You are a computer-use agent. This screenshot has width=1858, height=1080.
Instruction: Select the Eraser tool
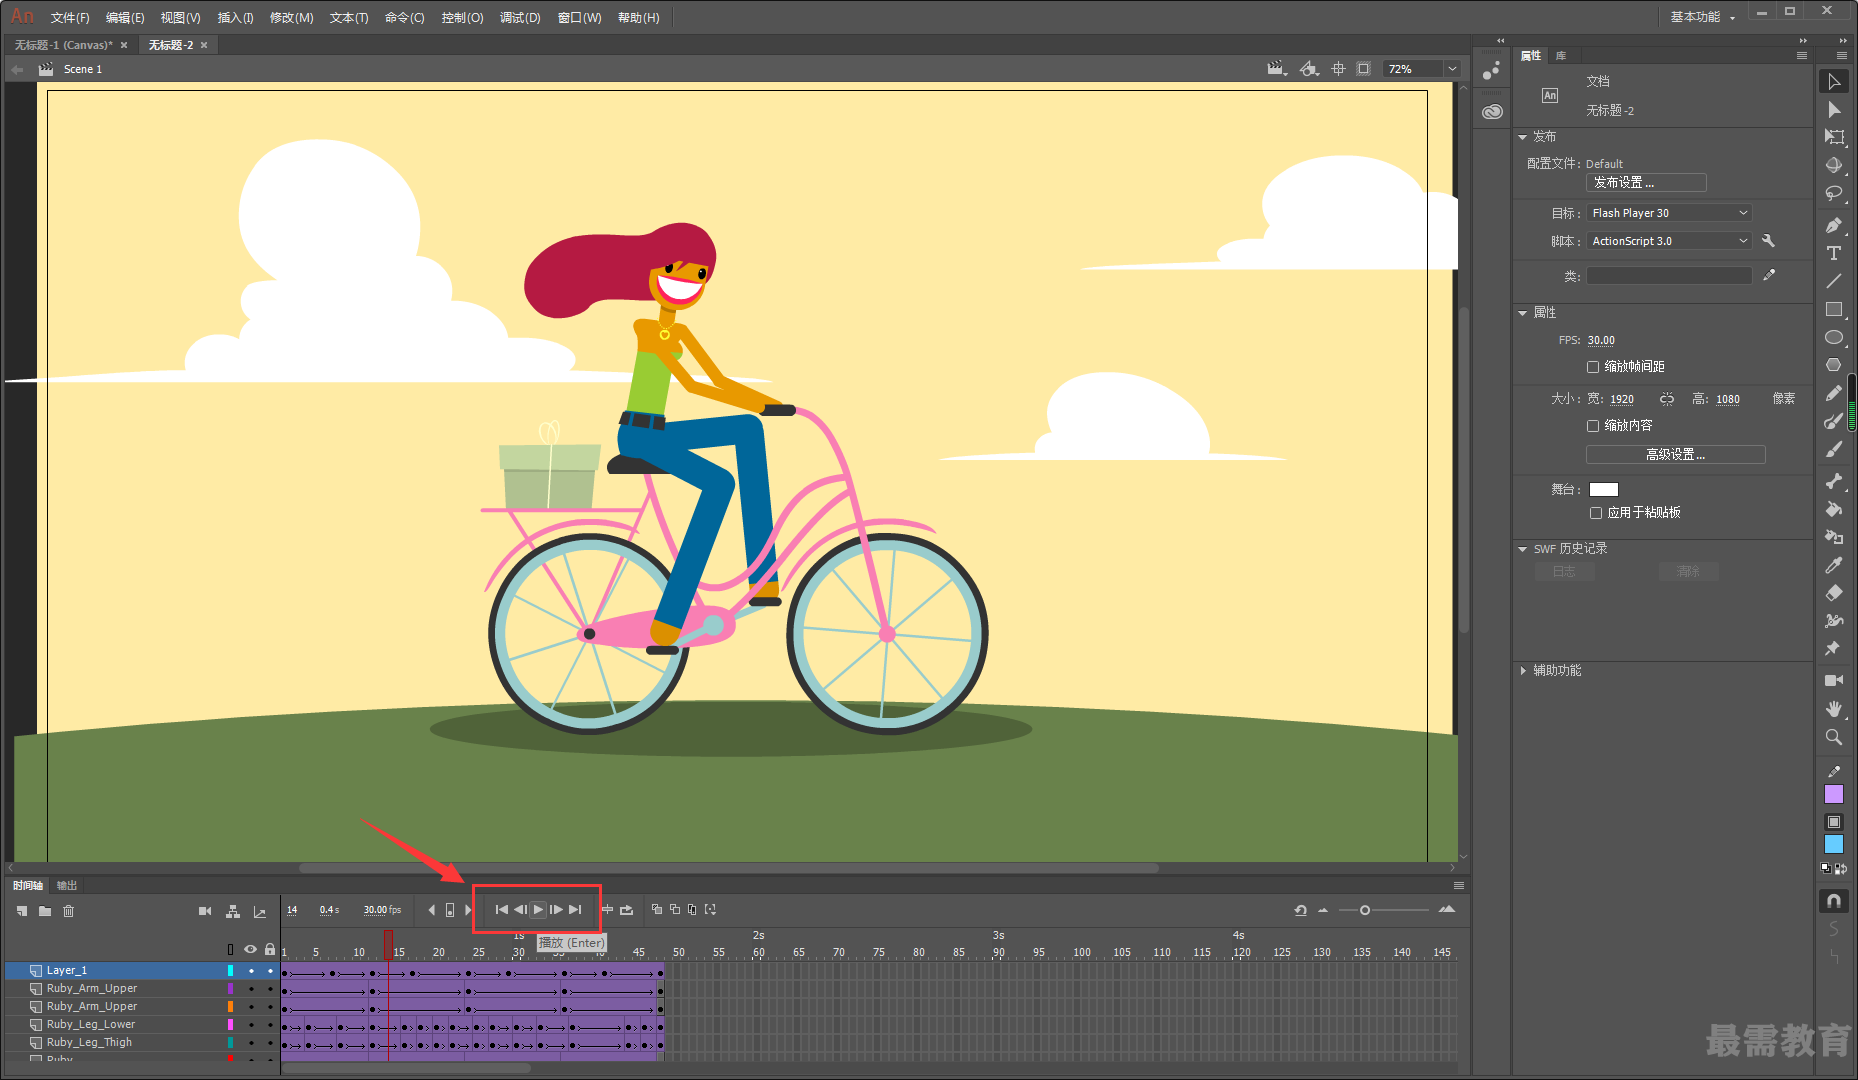pyautogui.click(x=1834, y=594)
